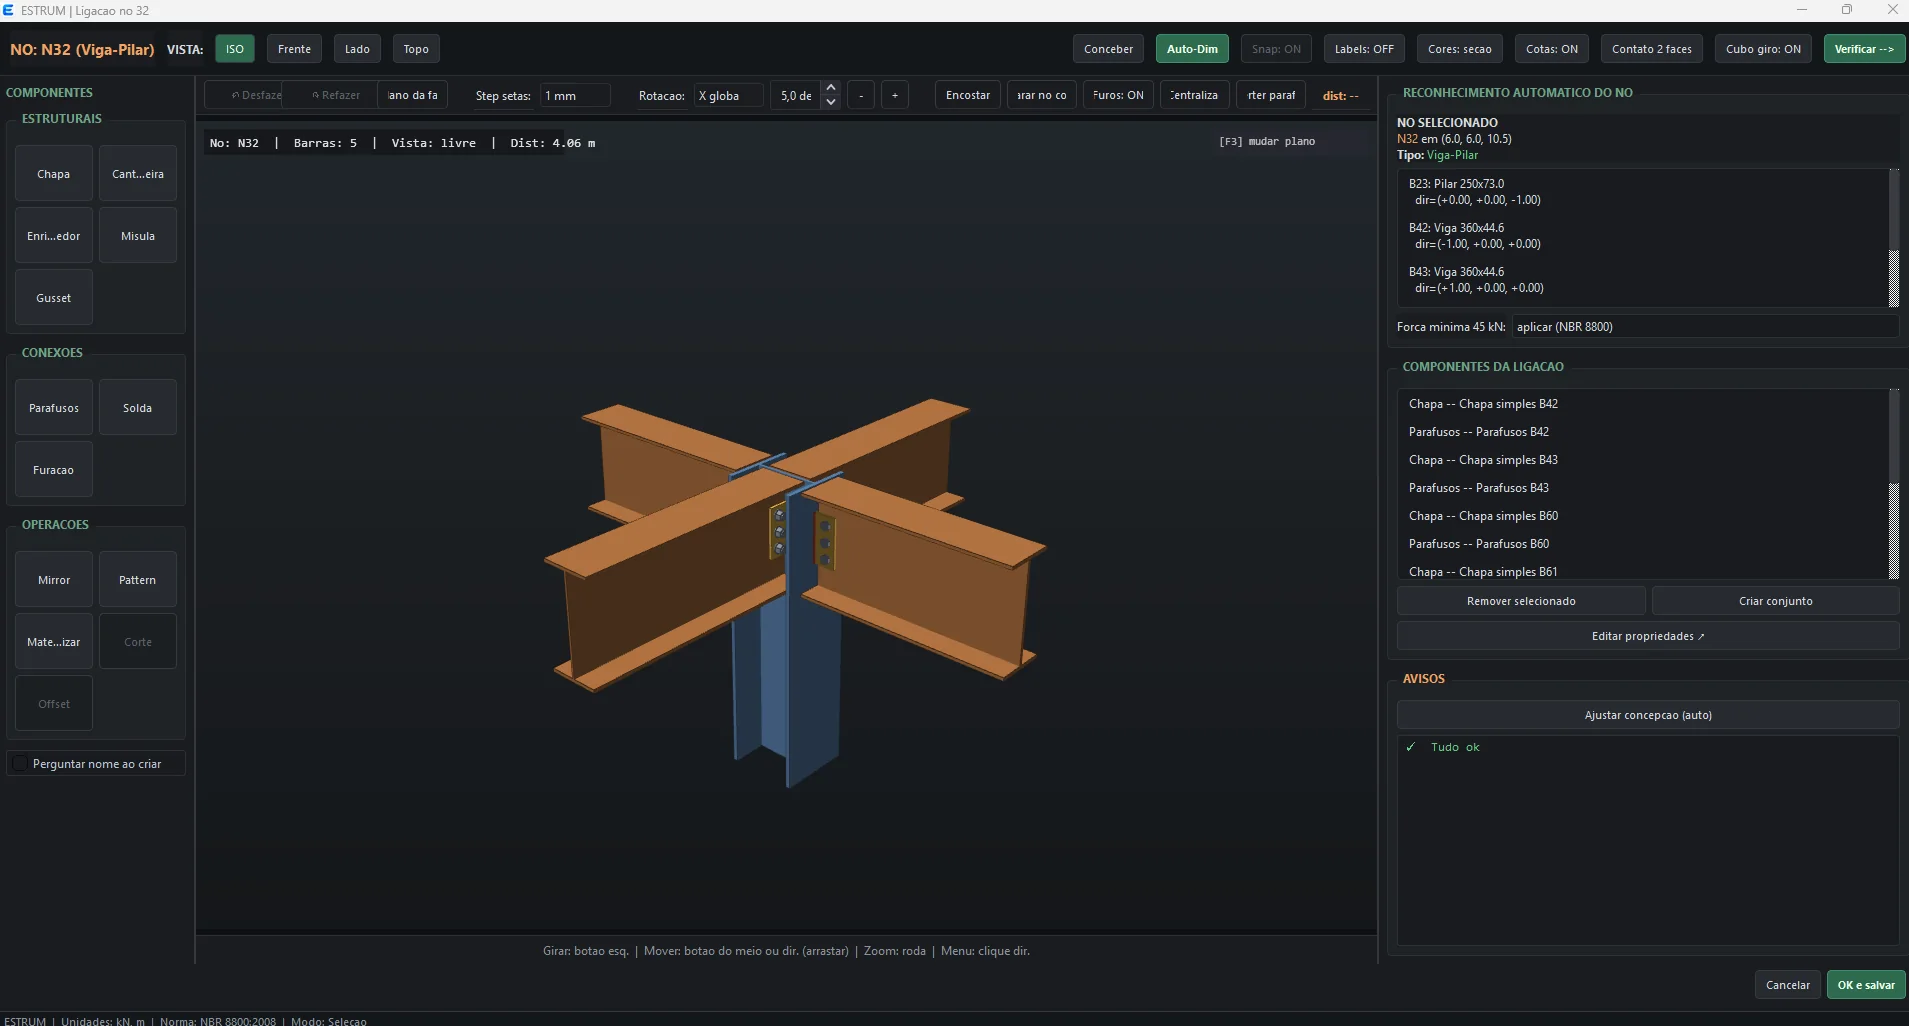Add Parafusos connection
The width and height of the screenshot is (1909, 1026).
[54, 408]
